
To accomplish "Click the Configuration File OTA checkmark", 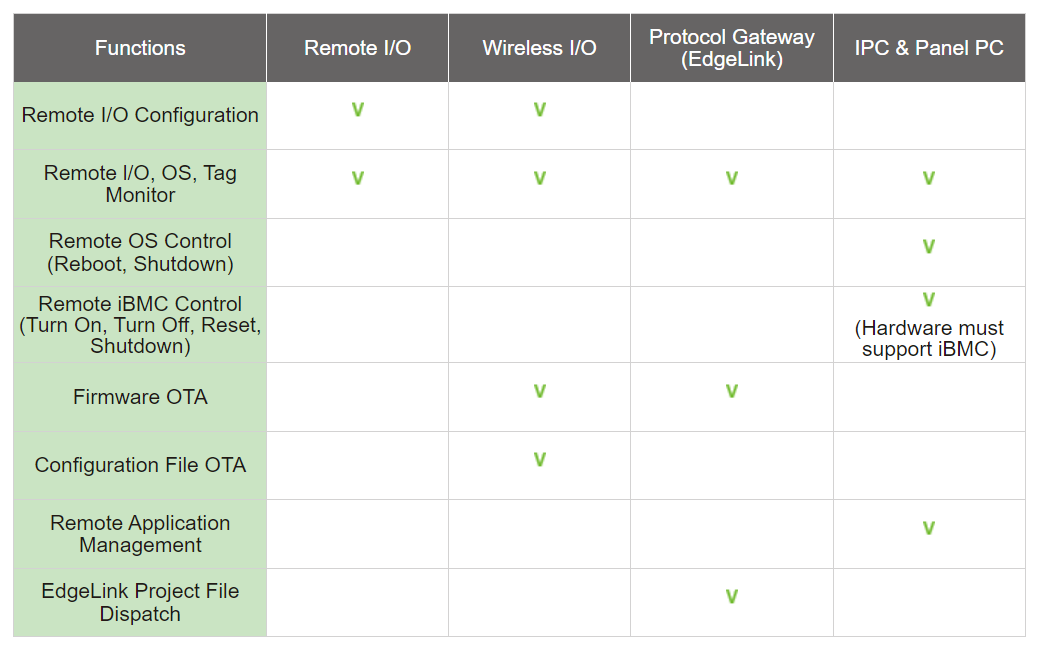I will click(539, 460).
